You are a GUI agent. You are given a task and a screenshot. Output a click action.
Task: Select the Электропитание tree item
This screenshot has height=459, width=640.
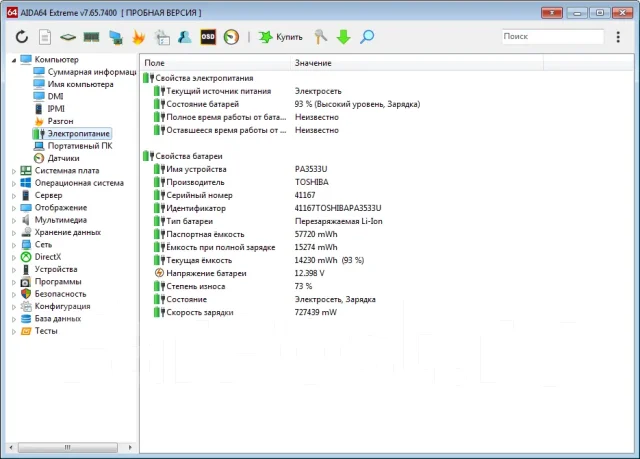[71, 133]
